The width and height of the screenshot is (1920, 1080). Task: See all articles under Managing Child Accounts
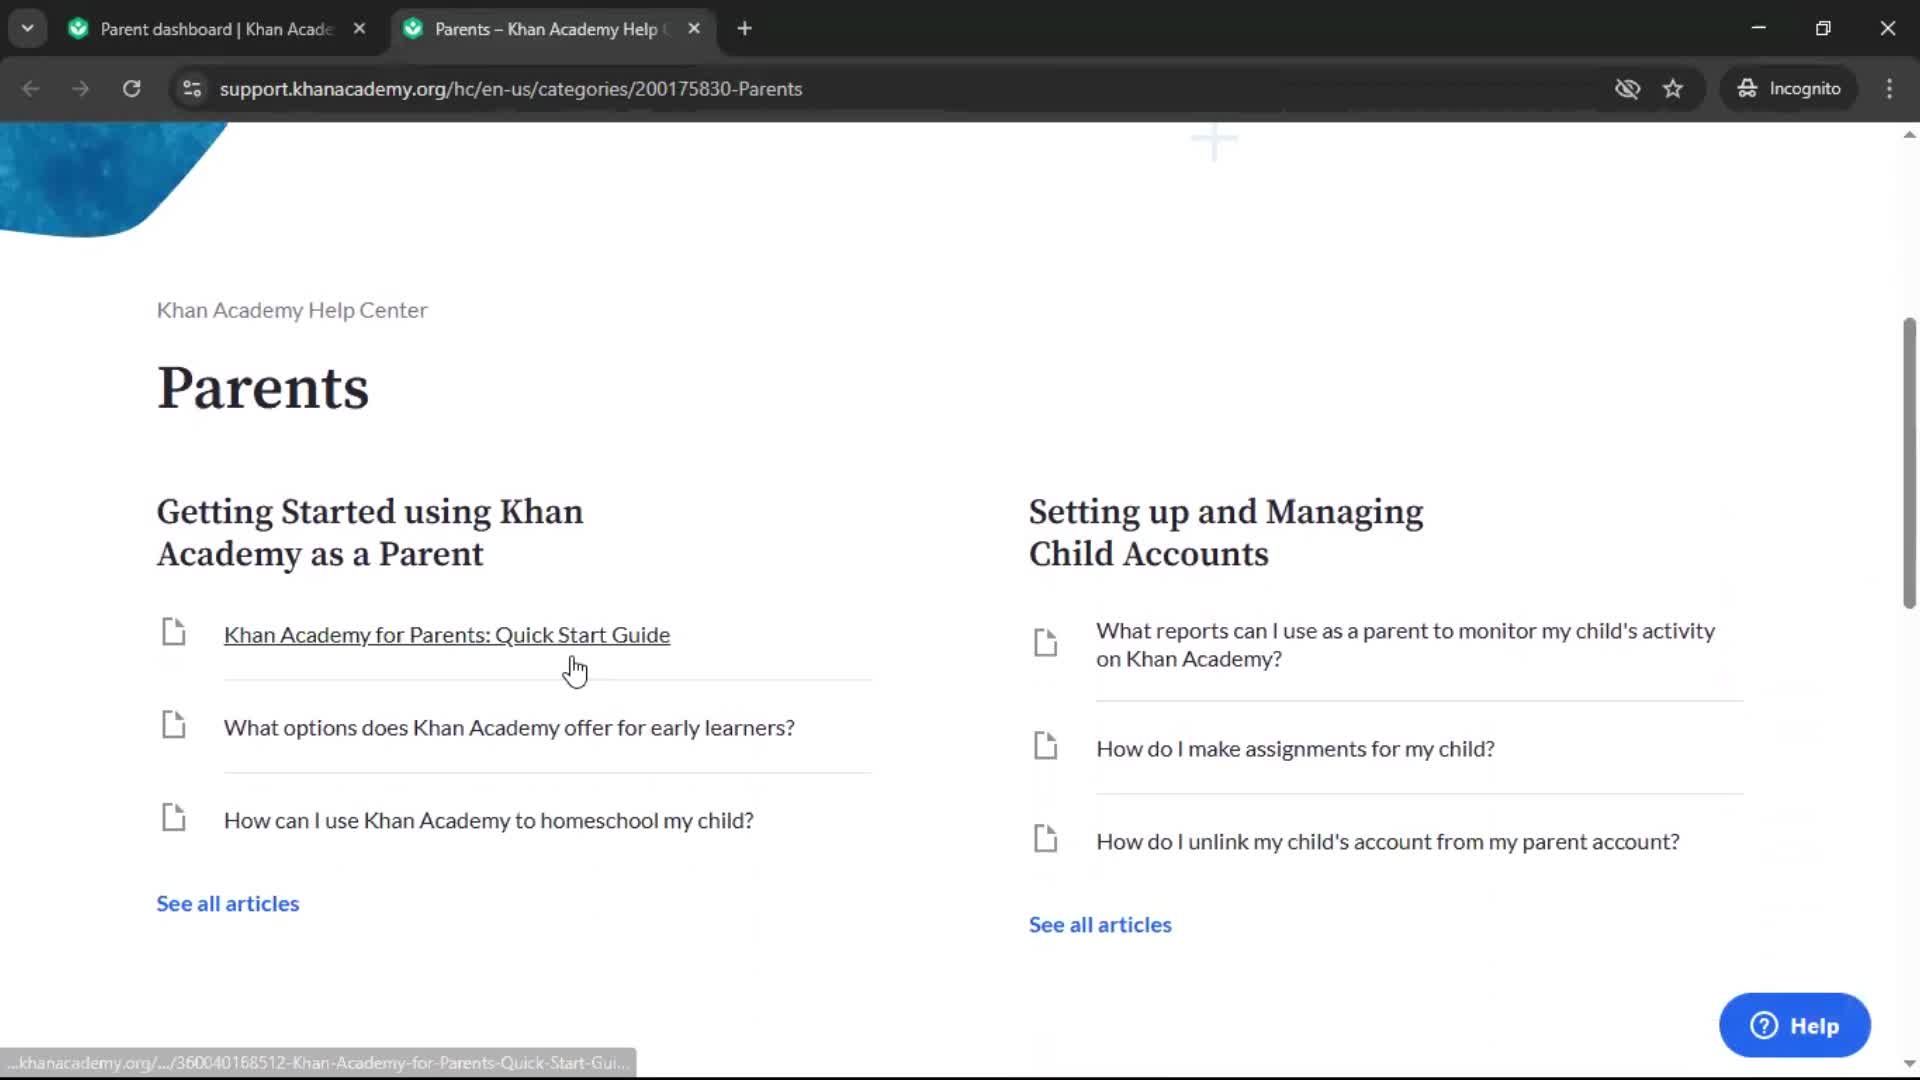point(1100,925)
